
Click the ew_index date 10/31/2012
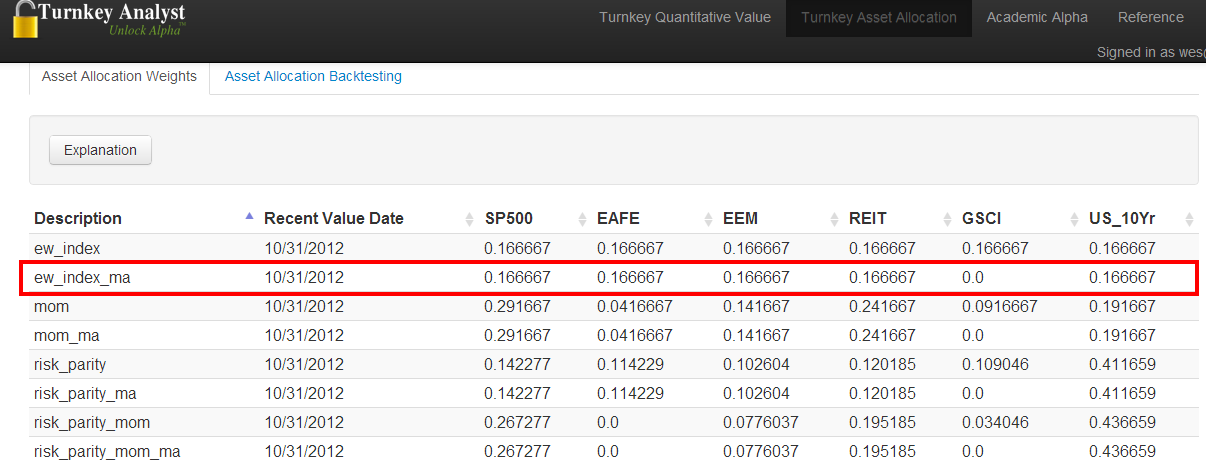[304, 248]
